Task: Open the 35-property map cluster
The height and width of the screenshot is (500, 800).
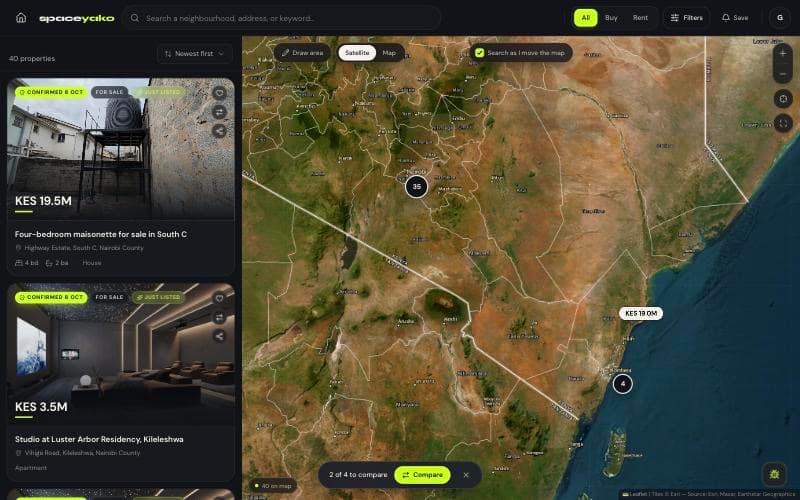Action: tap(416, 187)
